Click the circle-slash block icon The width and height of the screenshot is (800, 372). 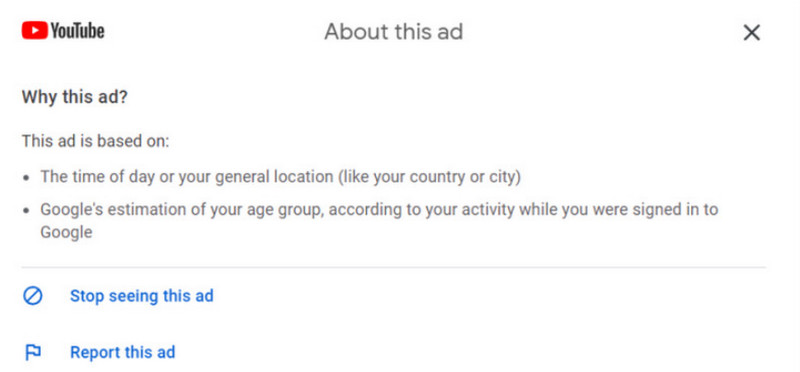click(33, 296)
